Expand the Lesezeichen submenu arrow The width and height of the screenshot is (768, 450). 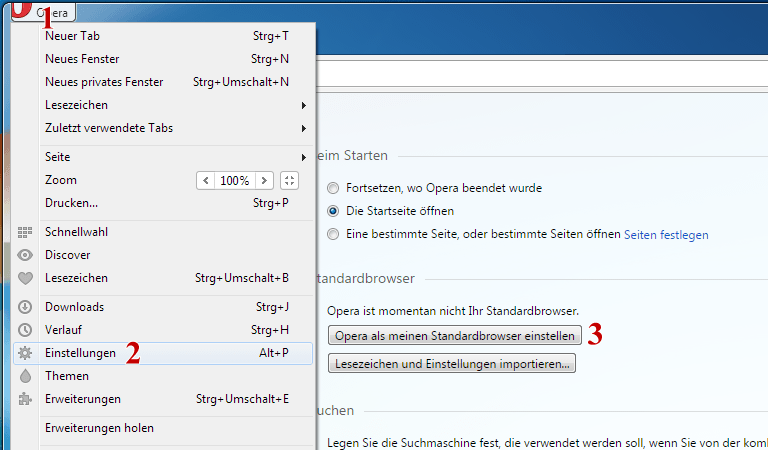[304, 105]
